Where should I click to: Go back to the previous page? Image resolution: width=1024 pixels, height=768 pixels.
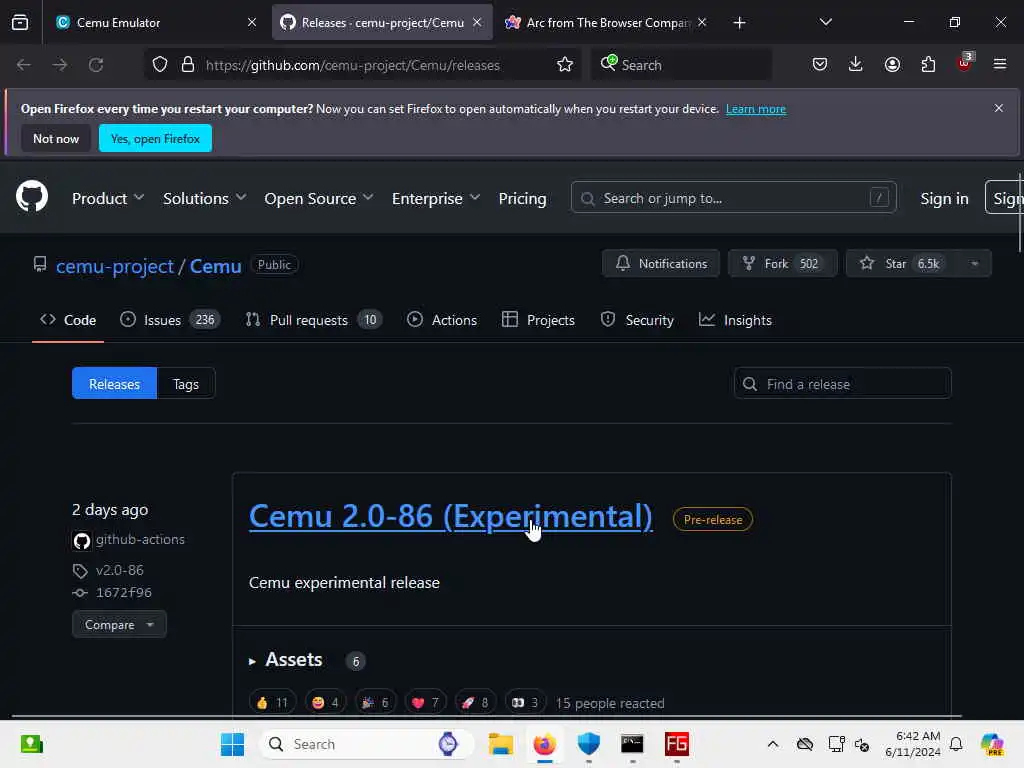[x=24, y=65]
